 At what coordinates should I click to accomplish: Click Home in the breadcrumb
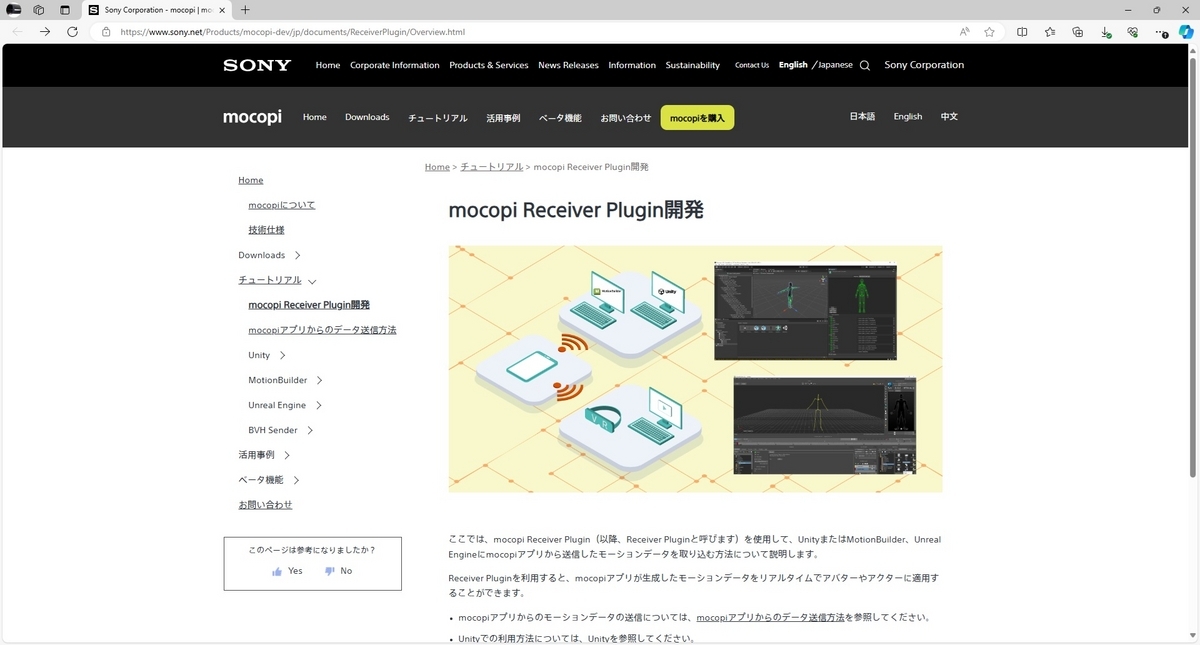437,167
